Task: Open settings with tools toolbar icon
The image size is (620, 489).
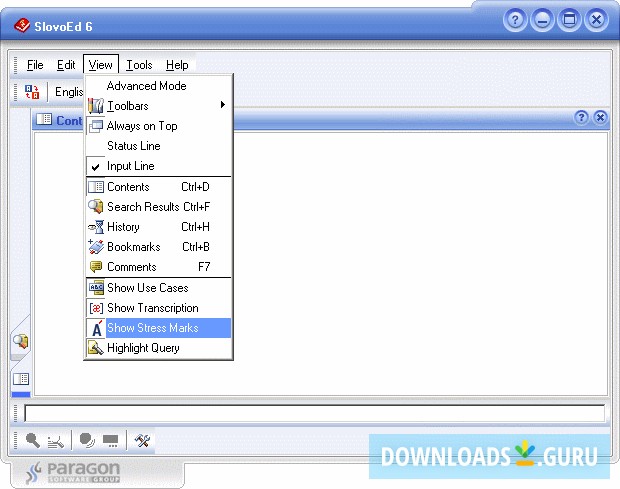Action: click(x=142, y=440)
